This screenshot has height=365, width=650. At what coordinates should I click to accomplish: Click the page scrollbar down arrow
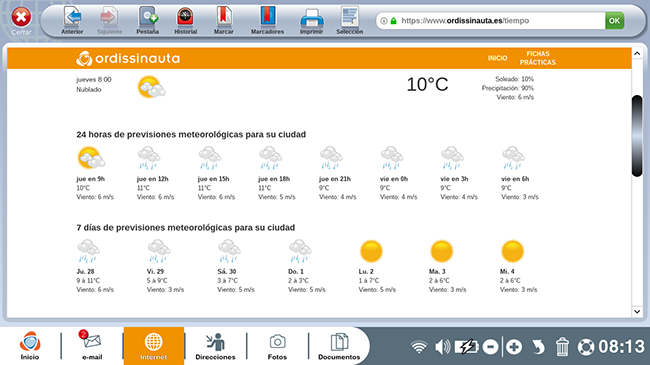[x=637, y=311]
